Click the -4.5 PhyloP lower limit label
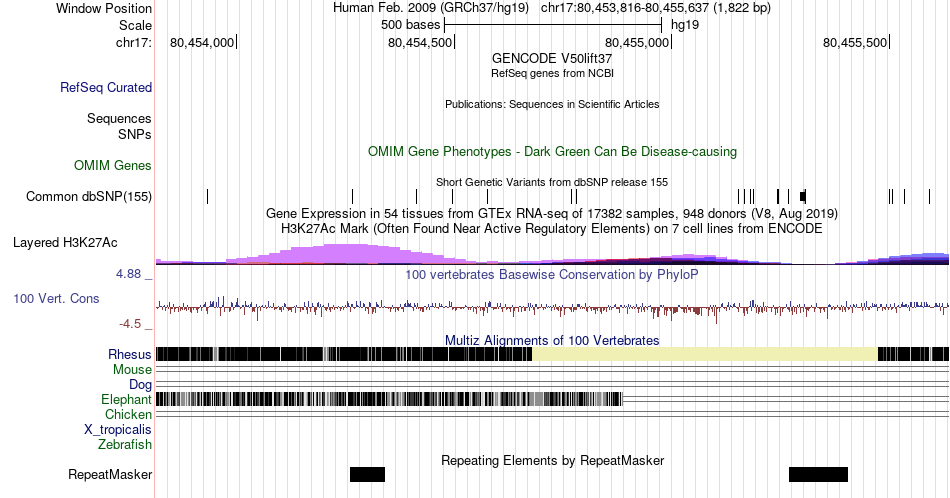This screenshot has height=498, width=950. click(130, 324)
